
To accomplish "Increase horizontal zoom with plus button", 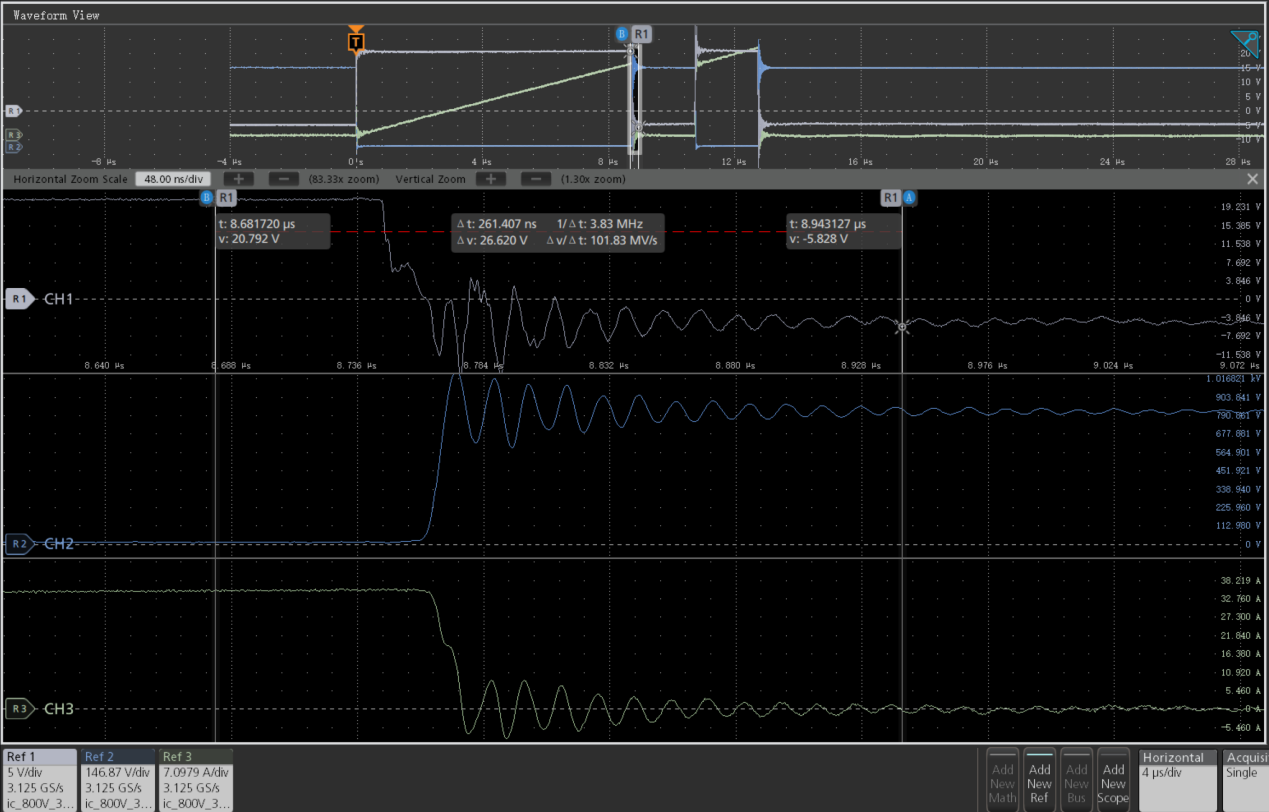I will click(x=244, y=179).
